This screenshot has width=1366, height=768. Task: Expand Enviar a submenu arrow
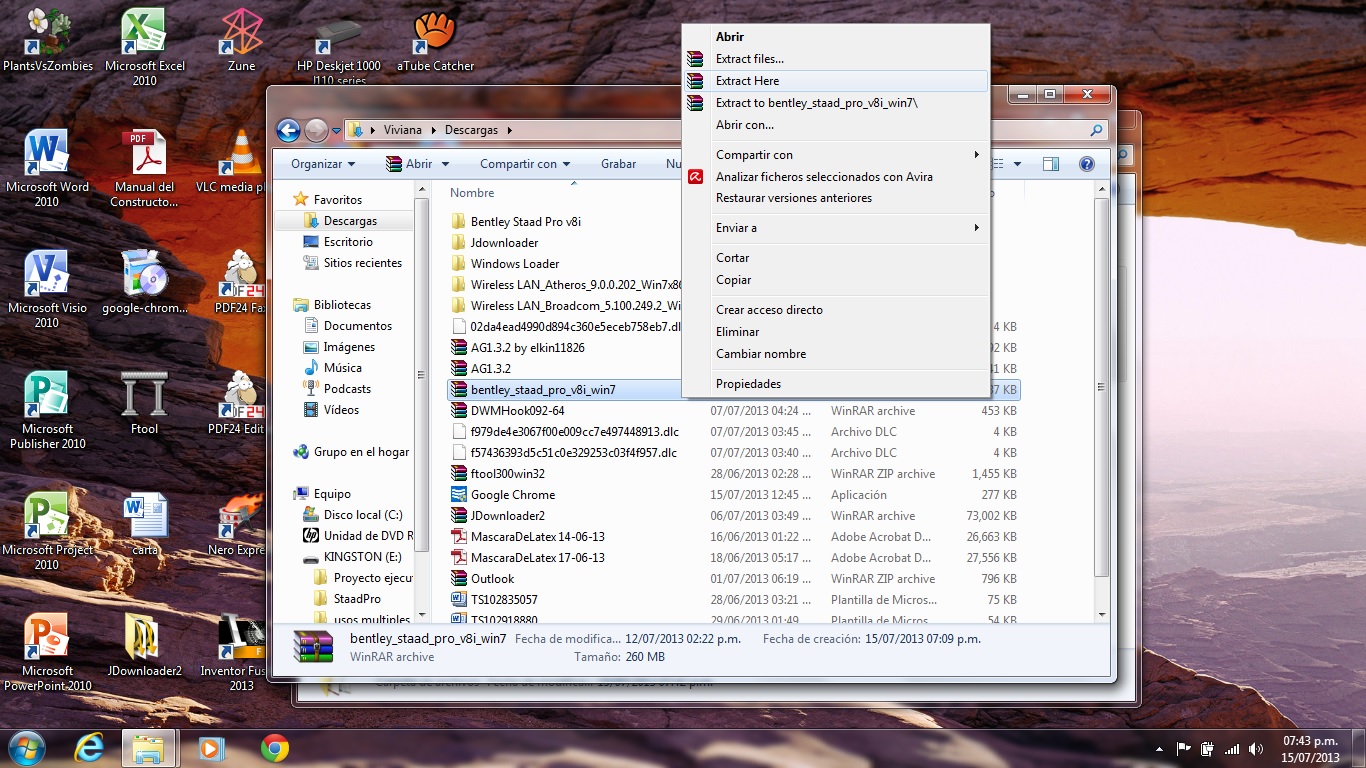click(976, 228)
